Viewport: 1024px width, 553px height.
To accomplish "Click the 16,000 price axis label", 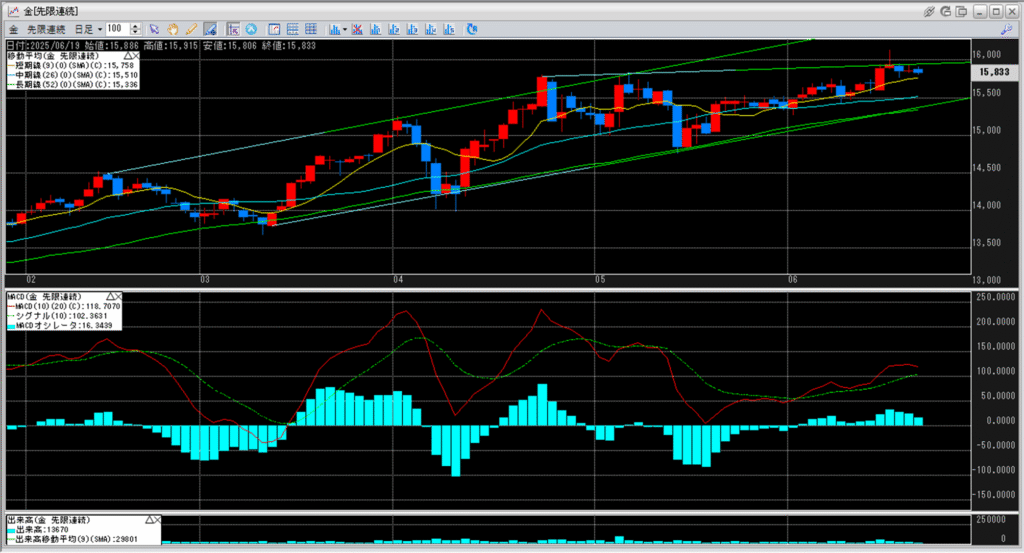I will (x=986, y=55).
